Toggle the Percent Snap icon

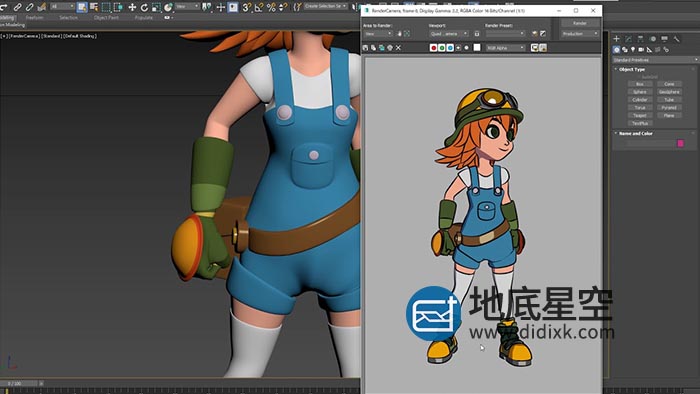pos(271,7)
